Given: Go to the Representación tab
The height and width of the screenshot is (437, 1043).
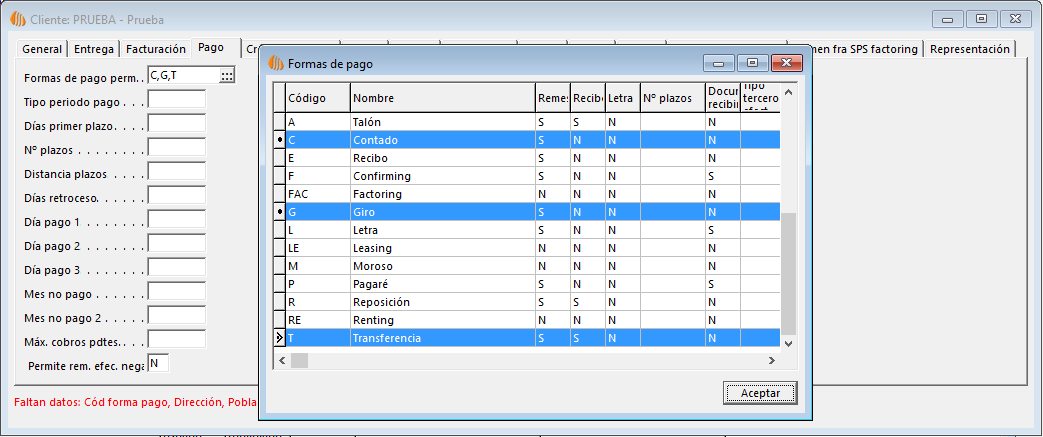Looking at the screenshot, I should click(969, 49).
